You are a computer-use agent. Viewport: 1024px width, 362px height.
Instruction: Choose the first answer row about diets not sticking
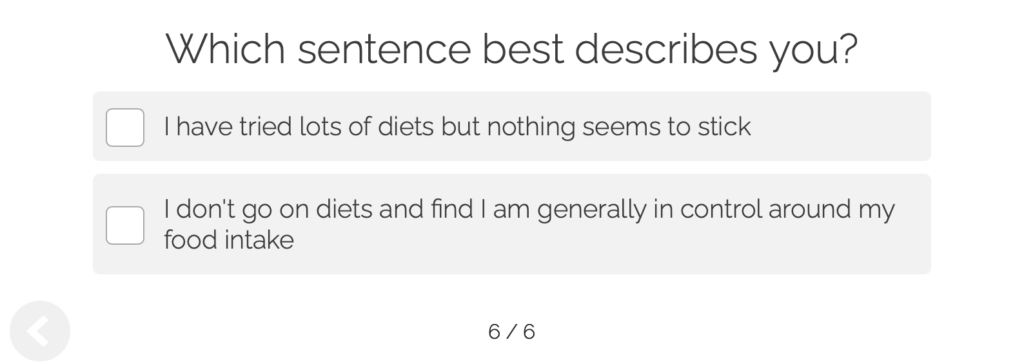512,126
